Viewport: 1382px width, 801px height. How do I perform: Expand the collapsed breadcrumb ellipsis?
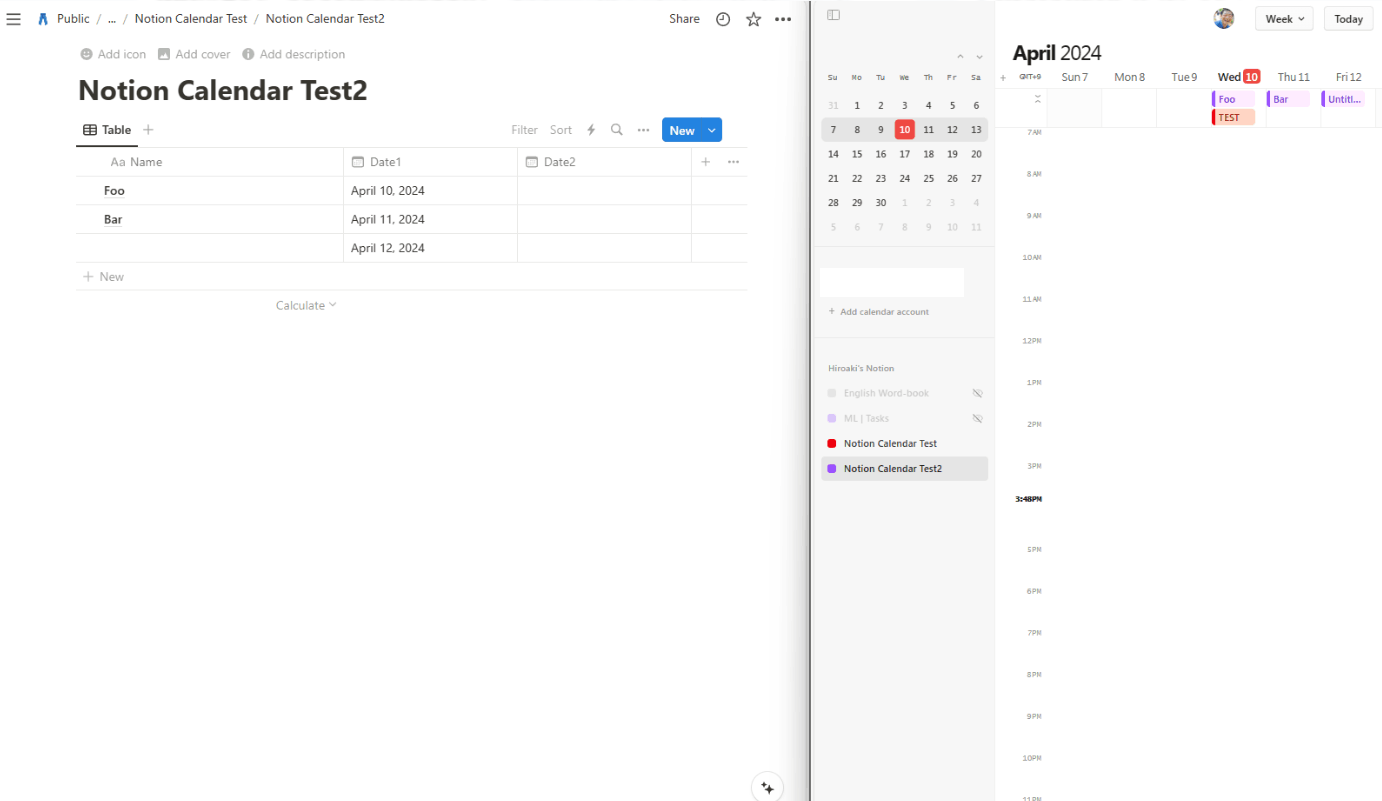pos(112,19)
